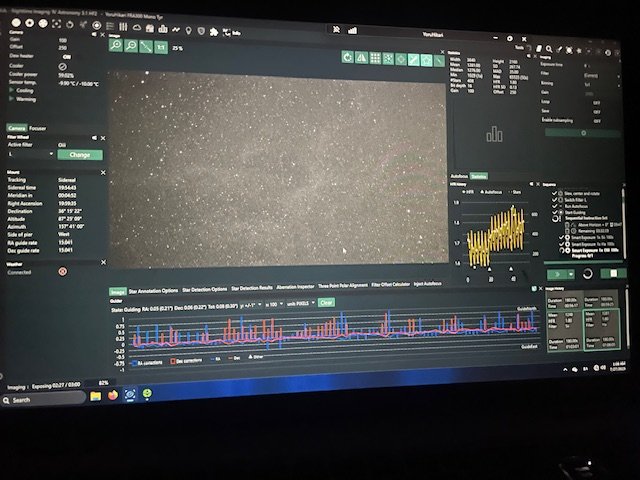640x480 pixels.
Task: Open the filter wheel L filter dropdown
Action: pyautogui.click(x=29, y=155)
